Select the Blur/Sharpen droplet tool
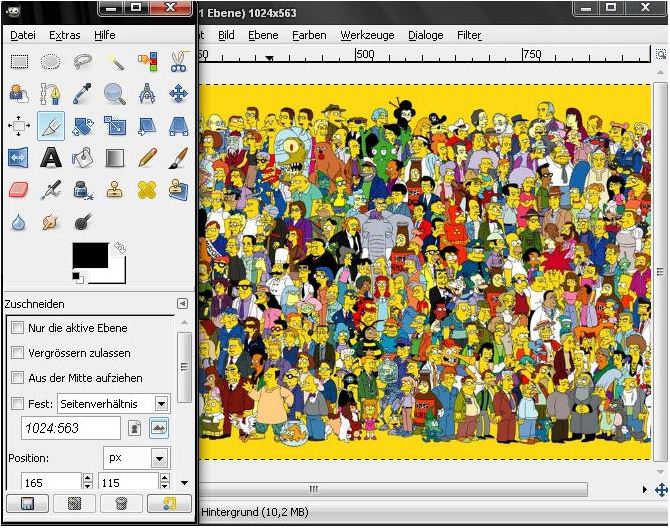 (18, 222)
